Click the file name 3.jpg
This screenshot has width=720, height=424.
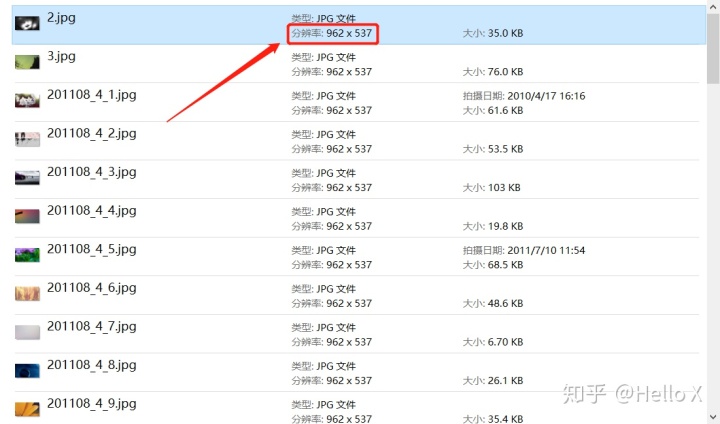click(61, 57)
